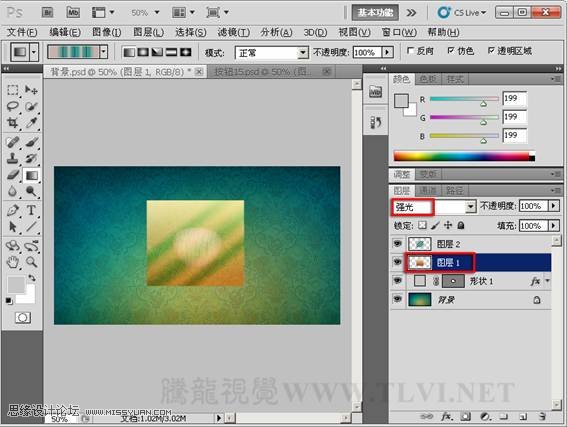567x427 pixels.
Task: Select the Hand tool
Action: click(x=13, y=262)
